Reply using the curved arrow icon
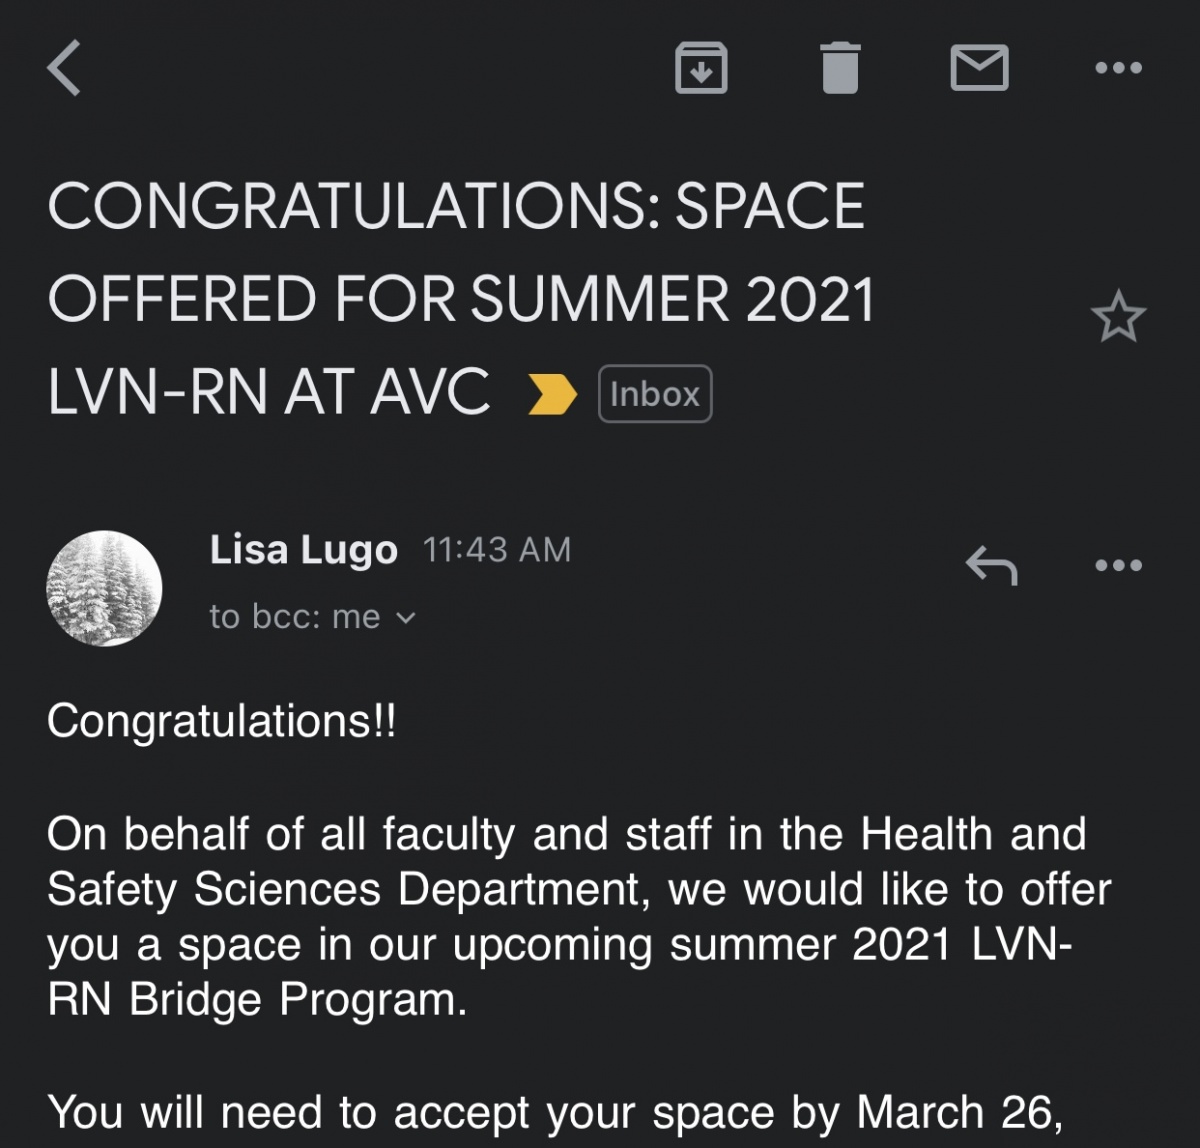The width and height of the screenshot is (1200, 1148). coord(991,565)
